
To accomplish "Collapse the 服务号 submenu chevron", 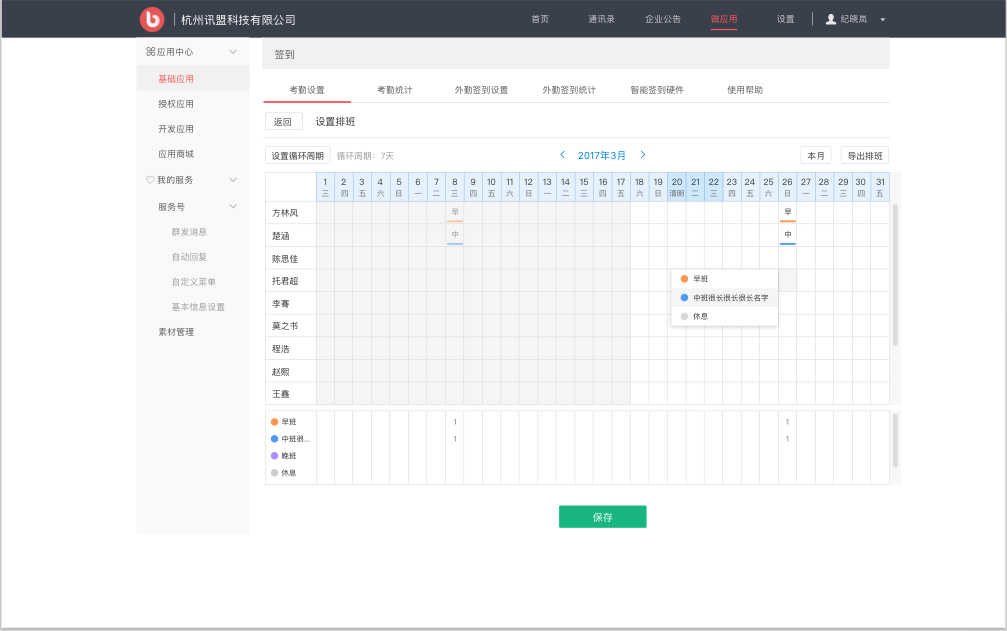I will point(233,206).
